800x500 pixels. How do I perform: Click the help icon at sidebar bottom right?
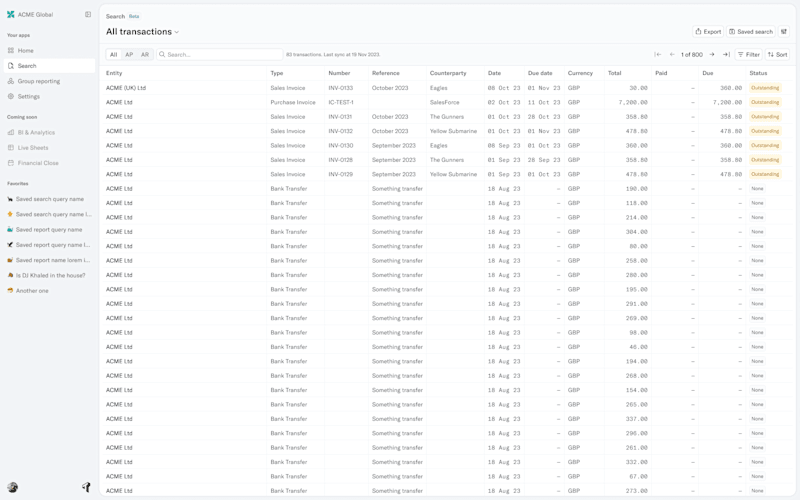pyautogui.click(x=86, y=487)
